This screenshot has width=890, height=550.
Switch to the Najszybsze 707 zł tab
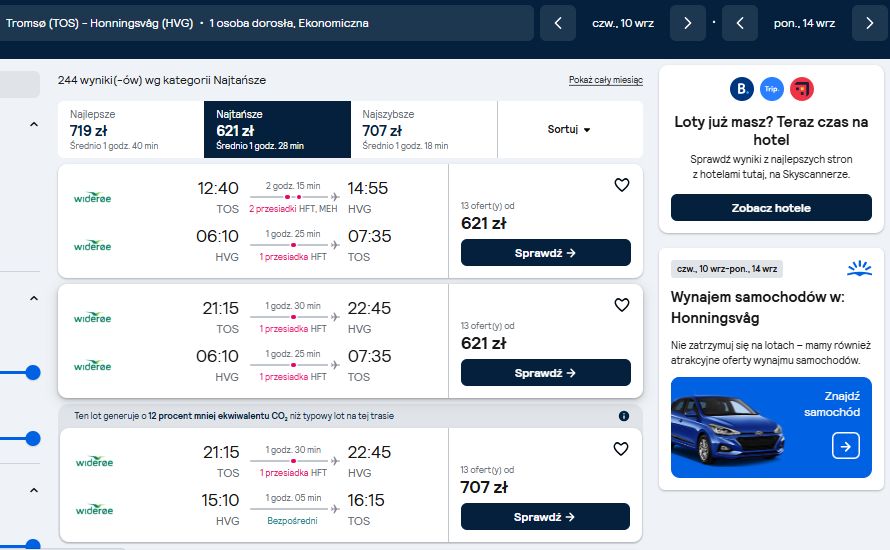(423, 129)
